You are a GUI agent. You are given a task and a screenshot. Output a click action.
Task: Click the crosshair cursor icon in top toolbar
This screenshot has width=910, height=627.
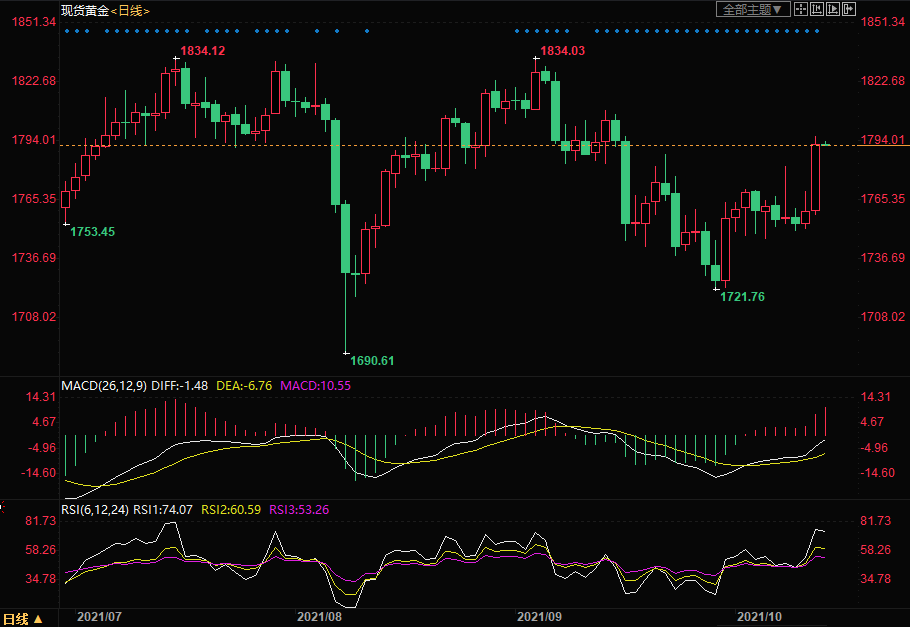[x=801, y=9]
